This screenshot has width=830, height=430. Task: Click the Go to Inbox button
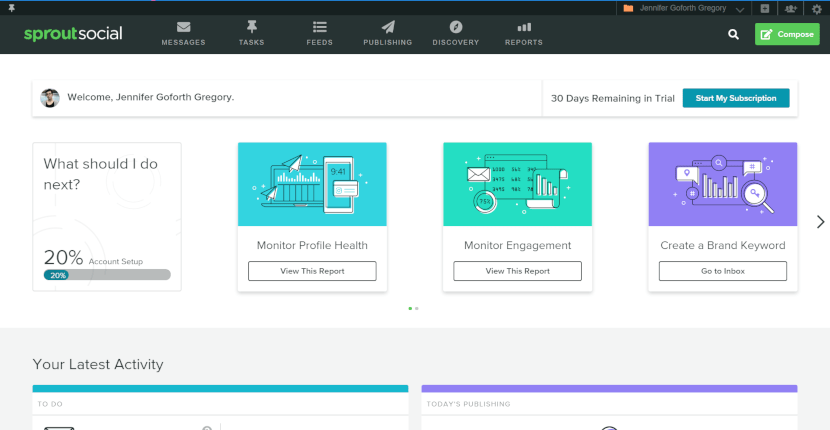point(723,271)
